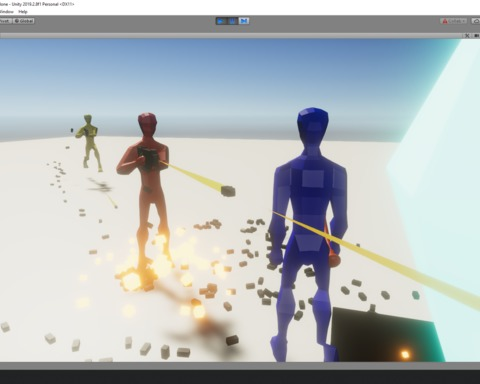The height and width of the screenshot is (384, 480).
Task: Click the Play button
Action: click(221, 21)
